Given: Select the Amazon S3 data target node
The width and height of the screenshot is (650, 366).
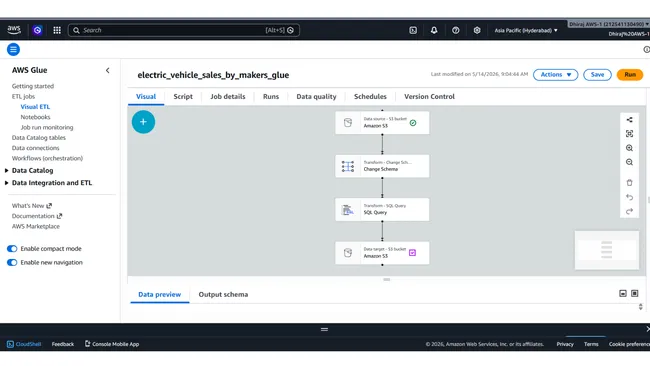Looking at the screenshot, I should [382, 253].
